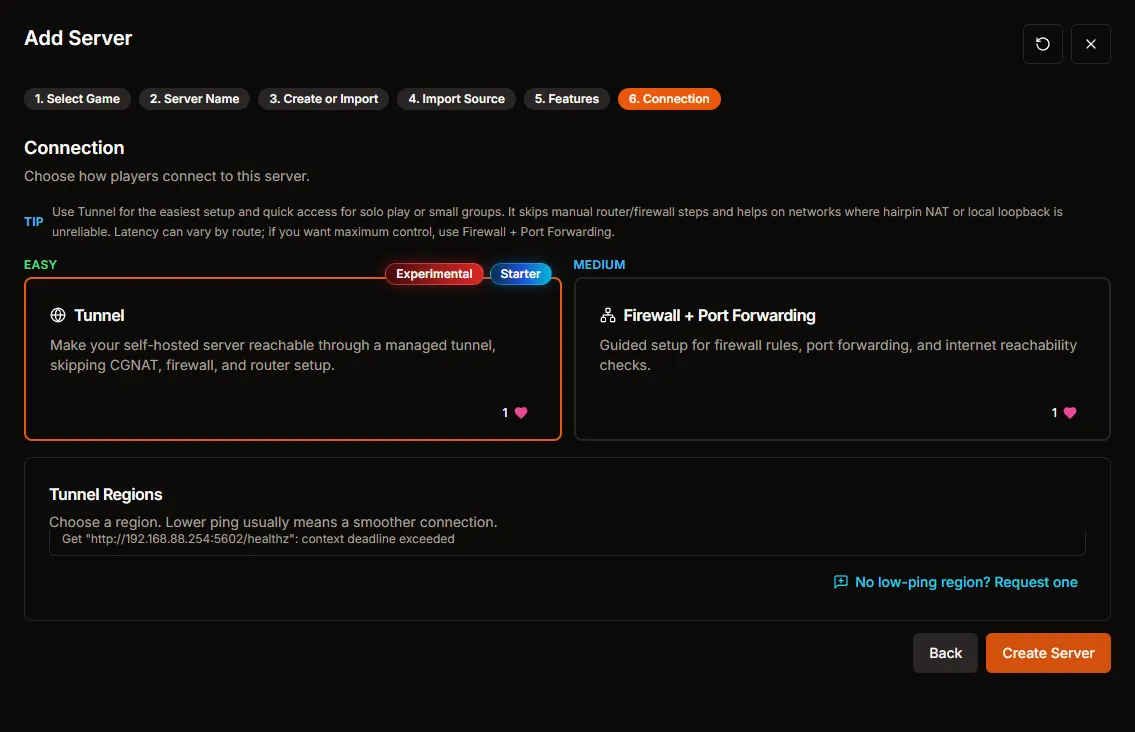This screenshot has height=732, width=1135.
Task: Switch to the 5. Features step
Action: click(x=566, y=98)
